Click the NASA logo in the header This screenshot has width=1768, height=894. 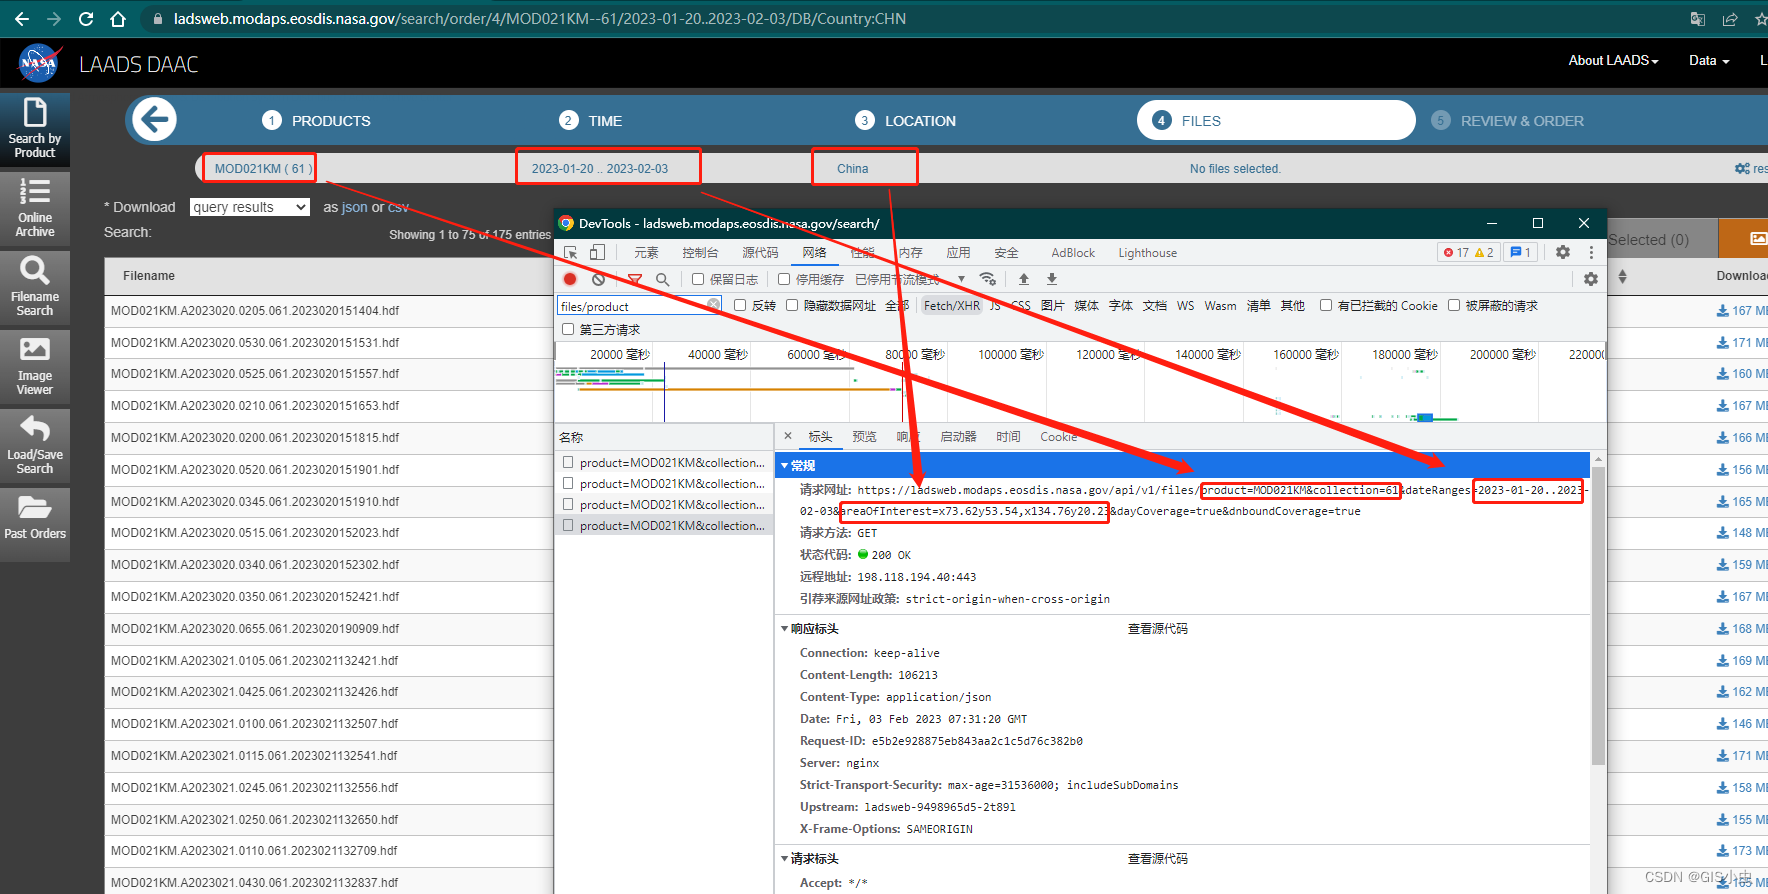coord(39,63)
